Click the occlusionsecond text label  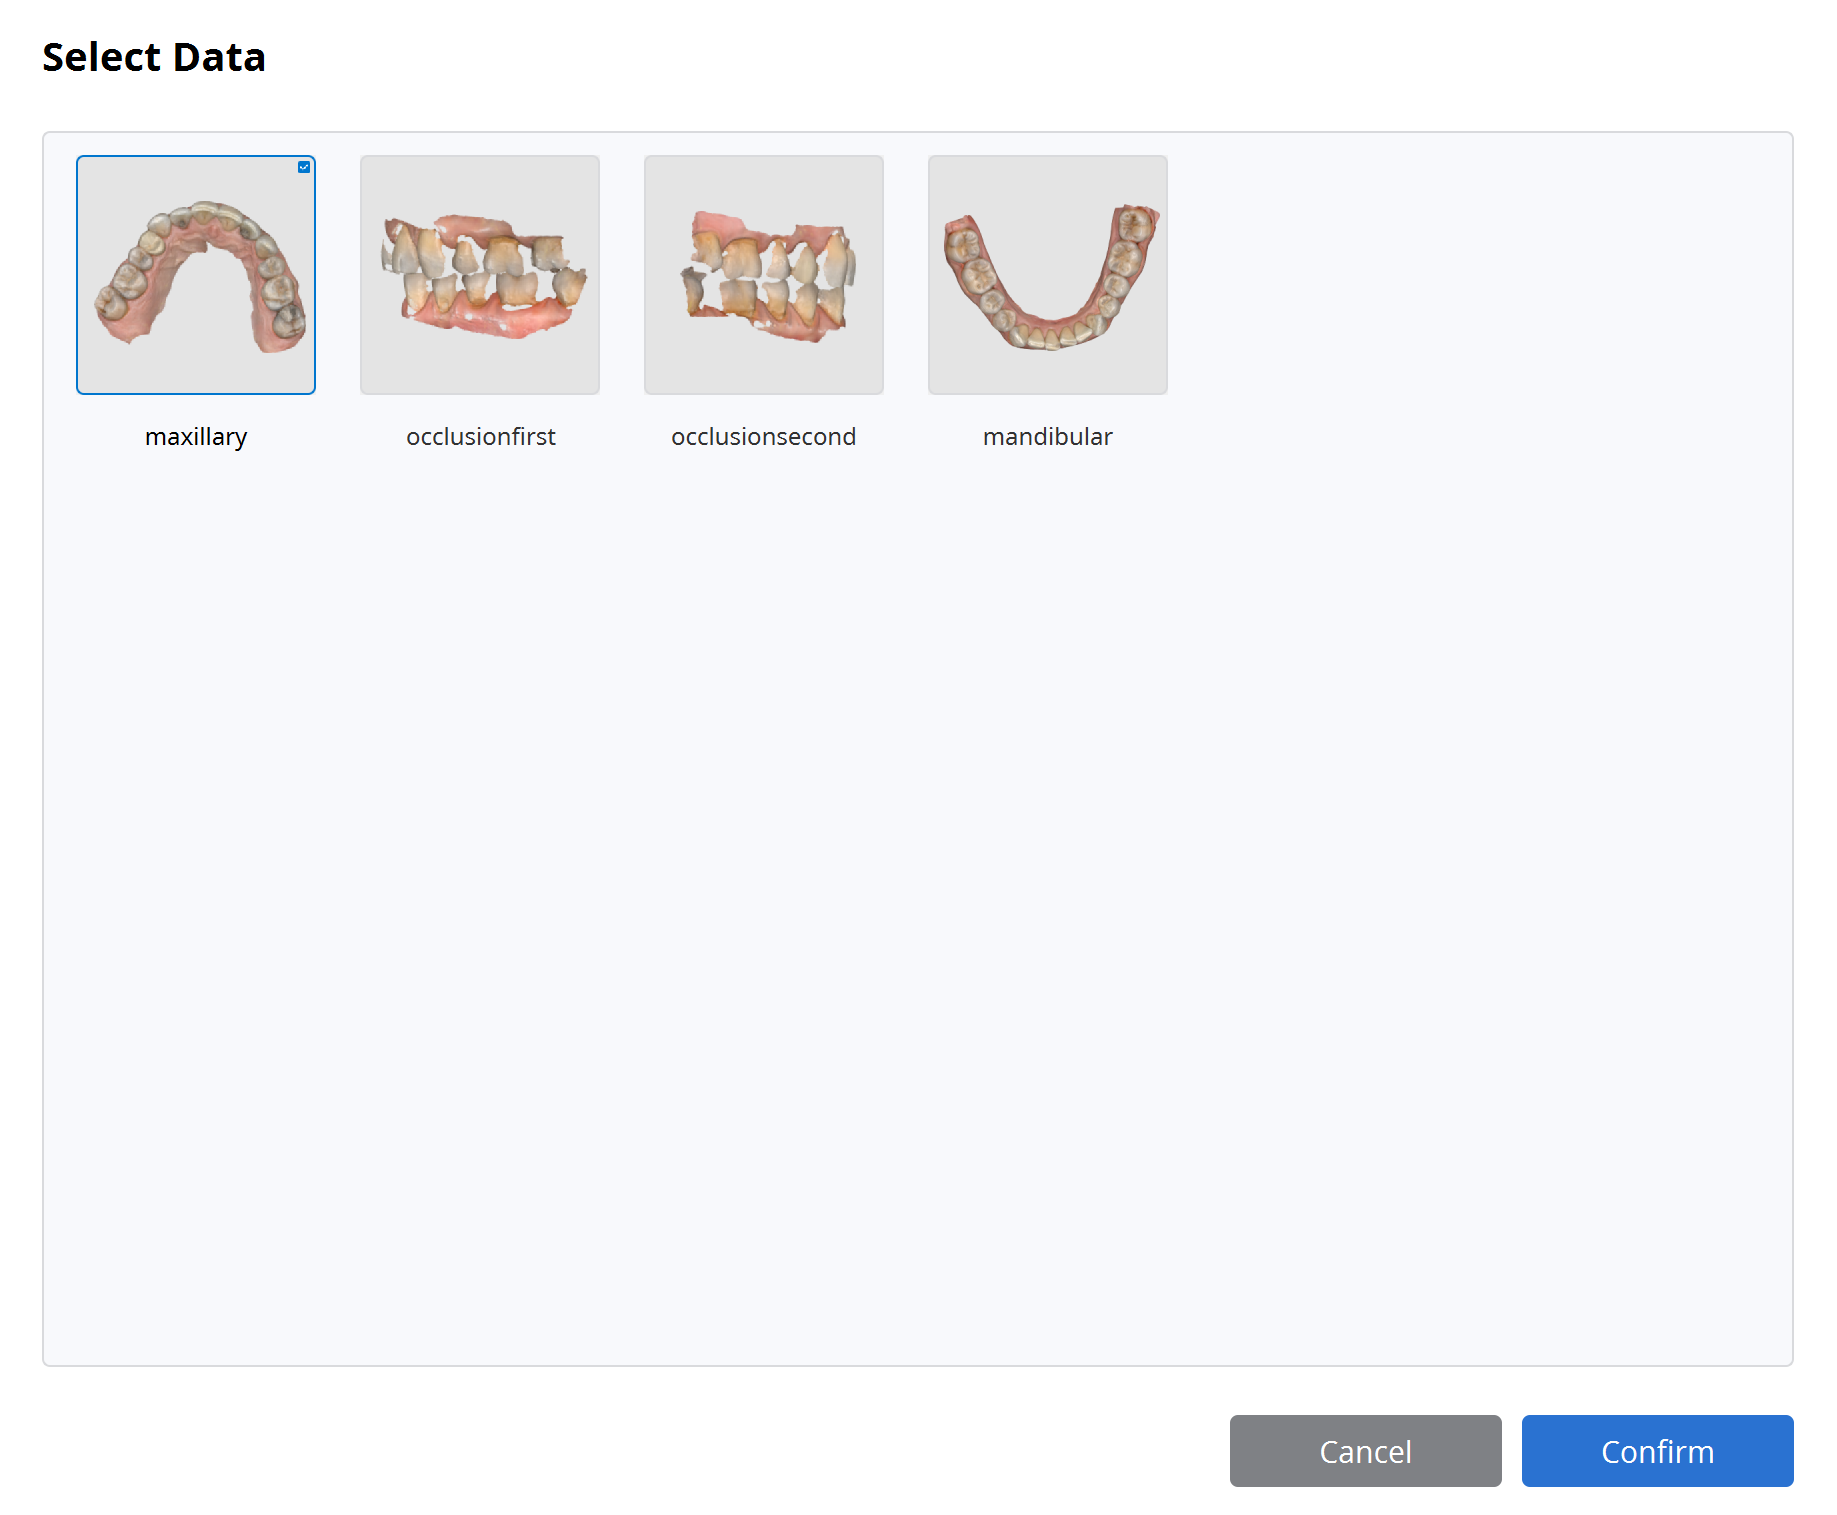click(x=764, y=437)
